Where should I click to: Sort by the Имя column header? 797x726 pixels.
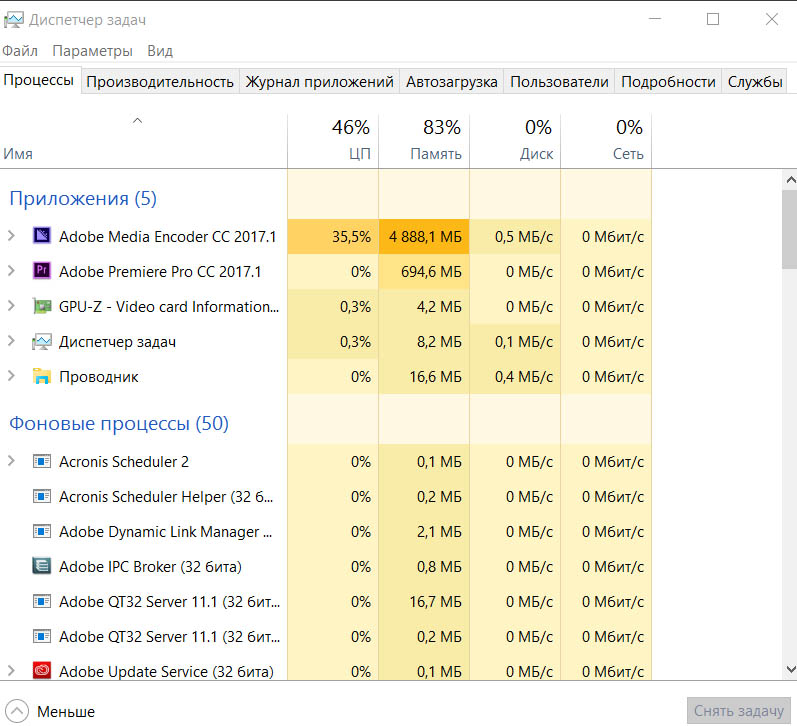(x=143, y=141)
